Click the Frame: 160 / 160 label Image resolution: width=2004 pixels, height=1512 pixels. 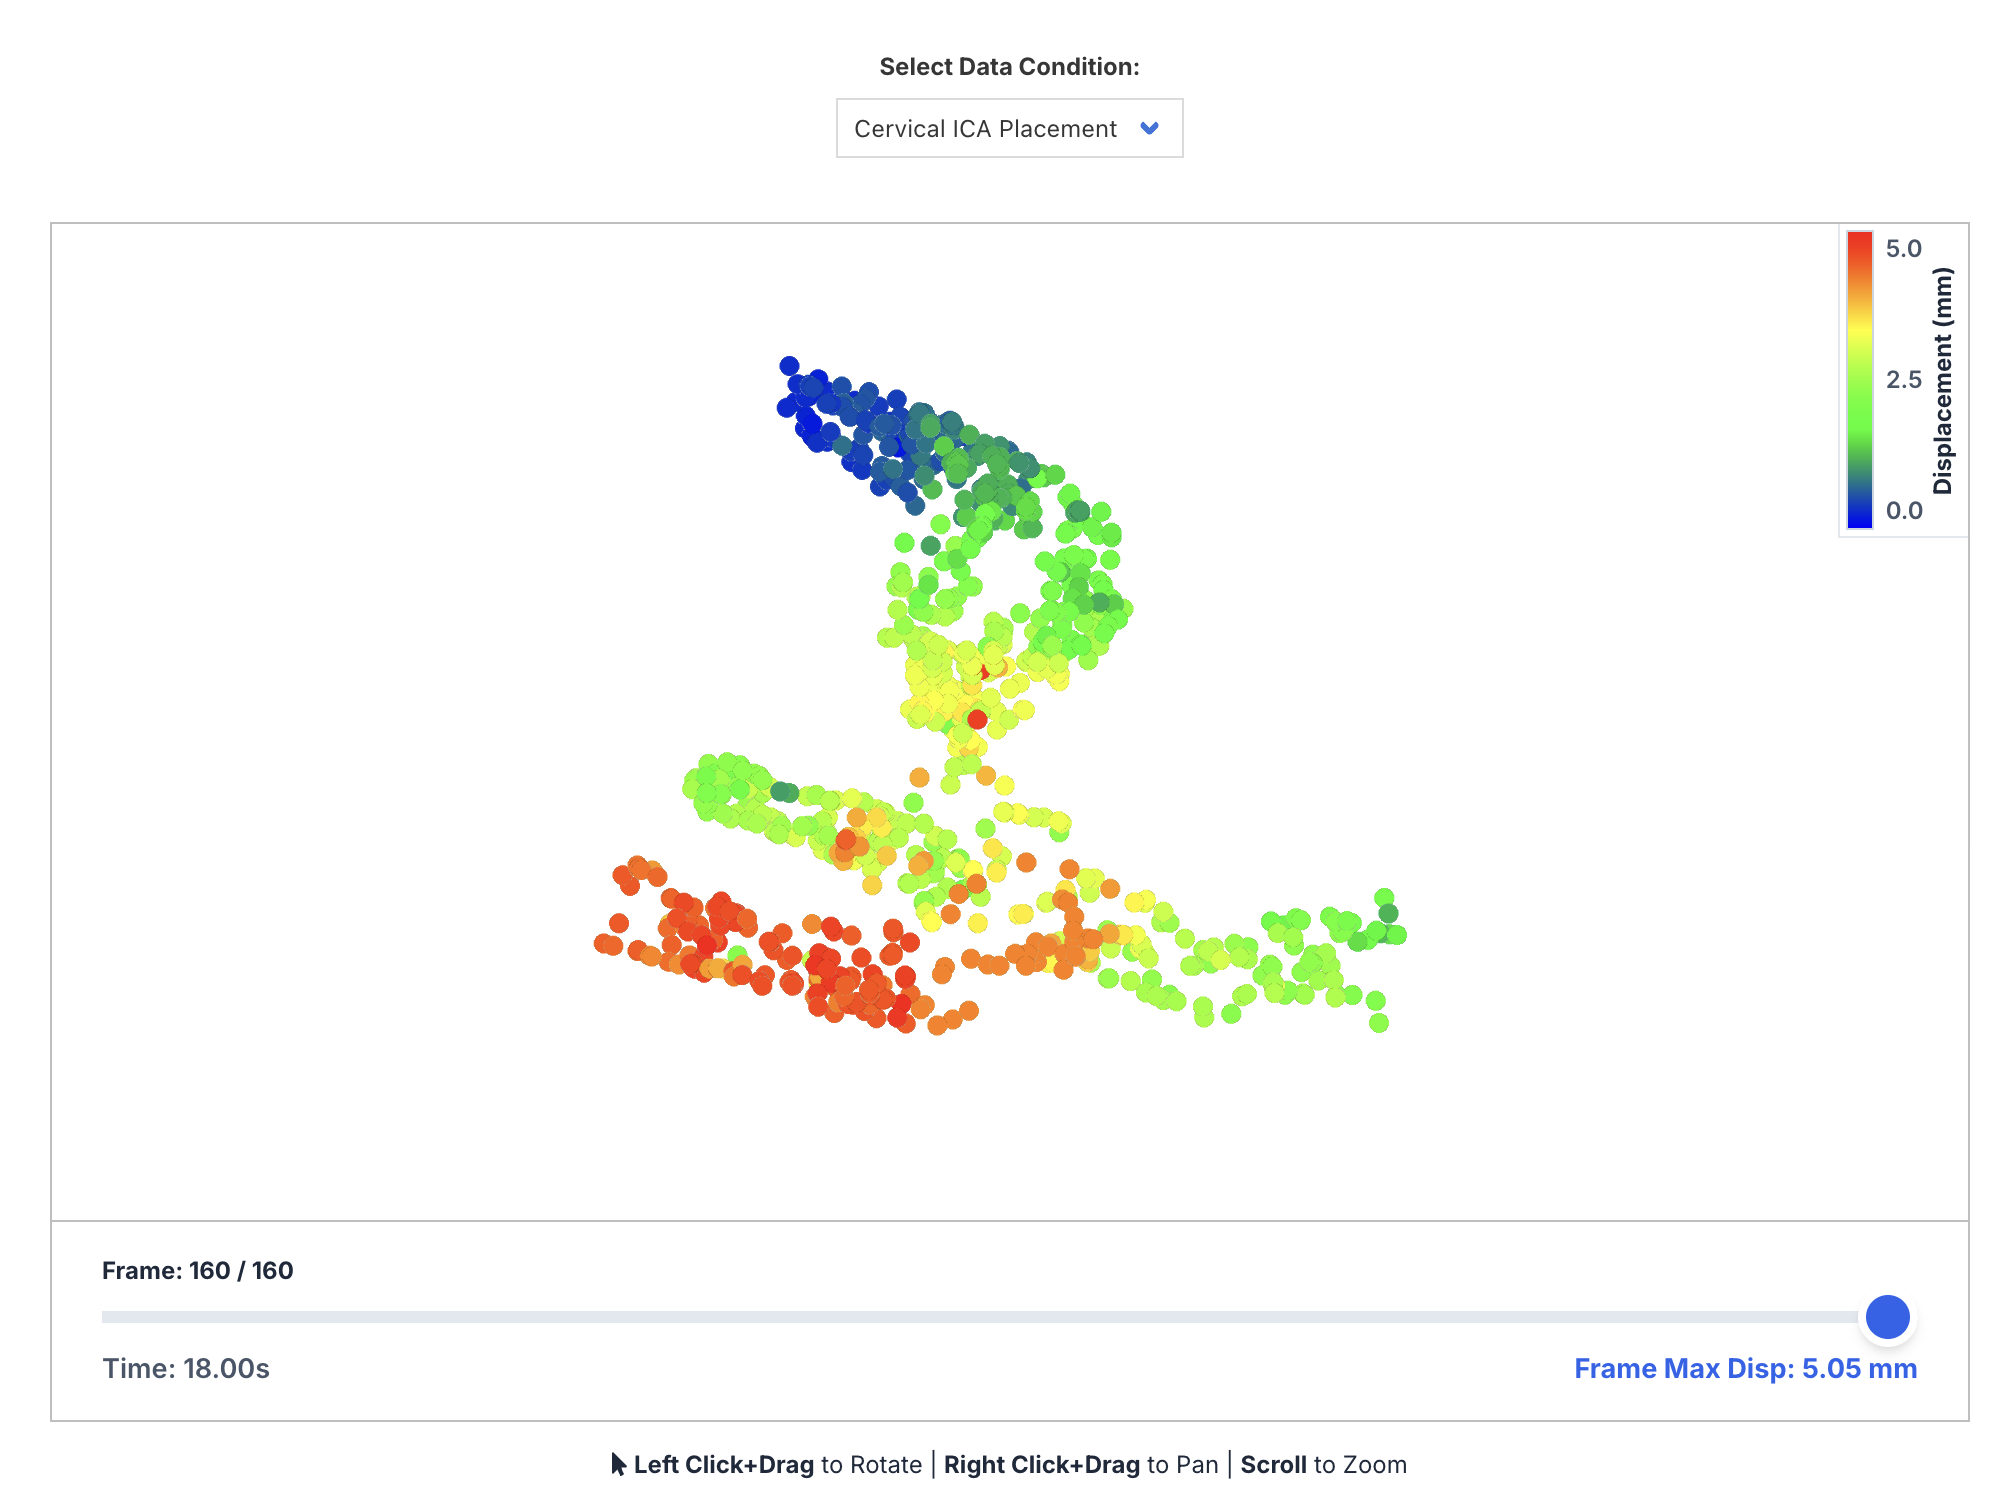tap(197, 1270)
